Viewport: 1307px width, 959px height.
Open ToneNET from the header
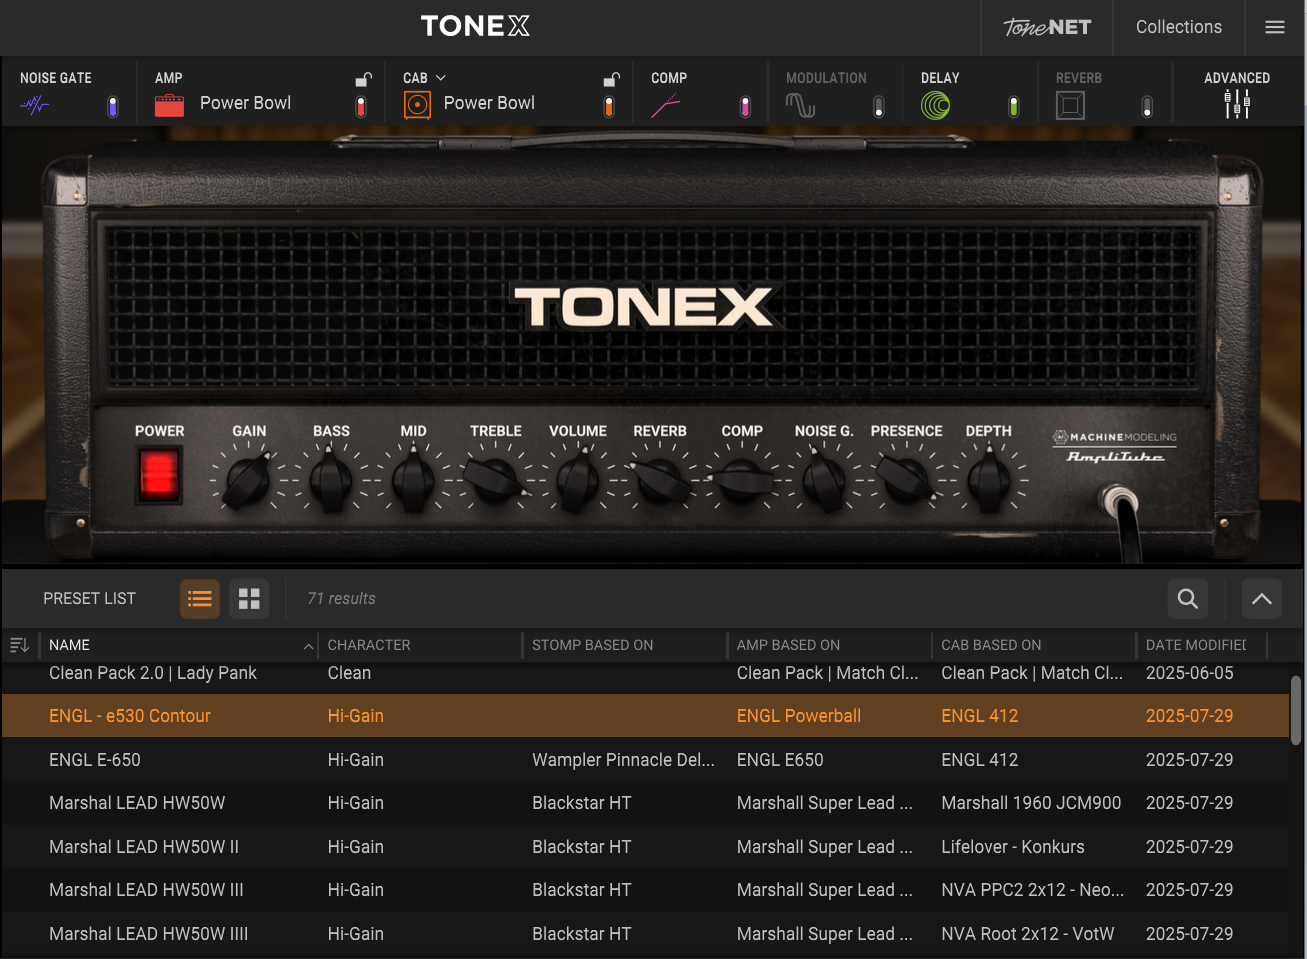[x=1047, y=27]
